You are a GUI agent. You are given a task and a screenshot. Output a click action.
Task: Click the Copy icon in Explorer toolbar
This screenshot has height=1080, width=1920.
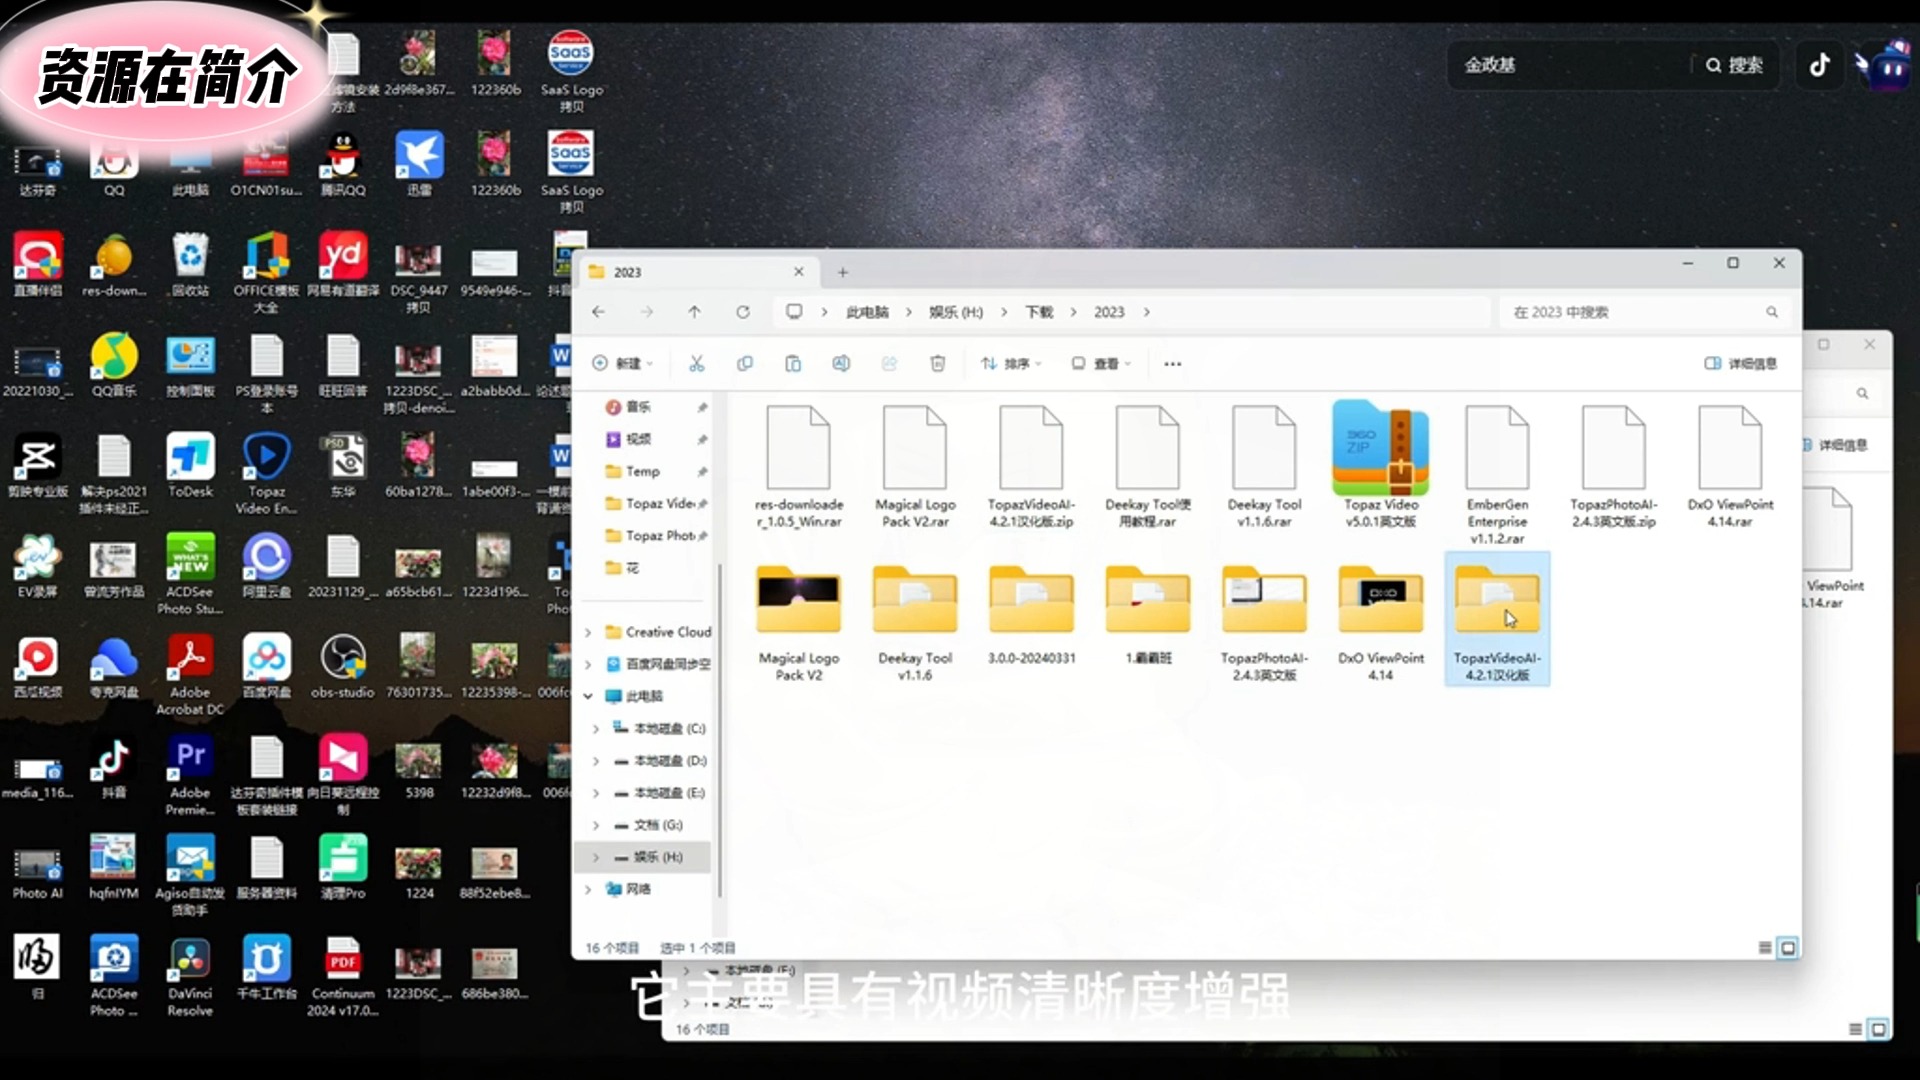(745, 364)
